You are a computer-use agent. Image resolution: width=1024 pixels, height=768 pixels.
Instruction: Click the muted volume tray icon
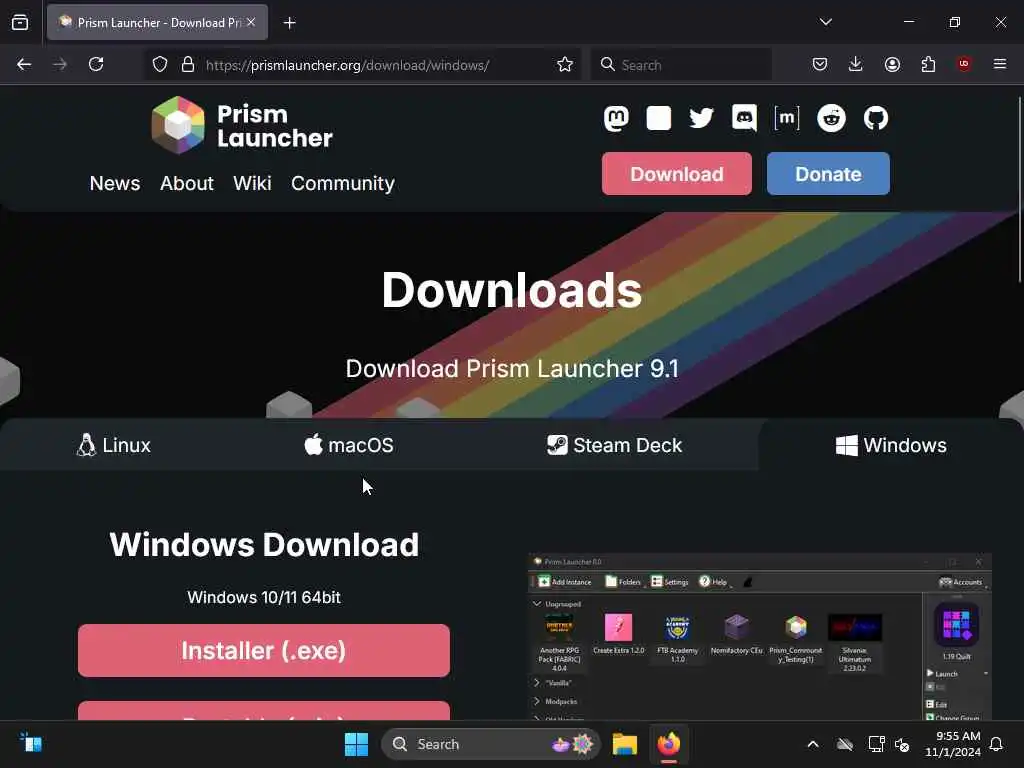click(903, 744)
